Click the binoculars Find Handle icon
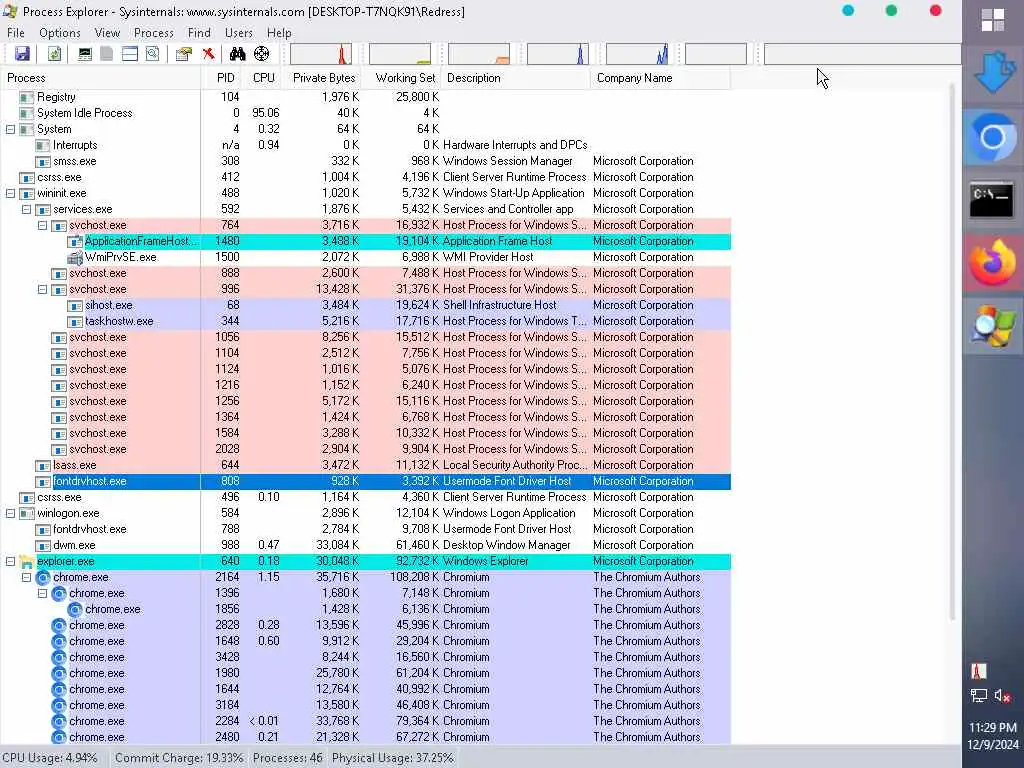1024x768 pixels. pyautogui.click(x=238, y=54)
